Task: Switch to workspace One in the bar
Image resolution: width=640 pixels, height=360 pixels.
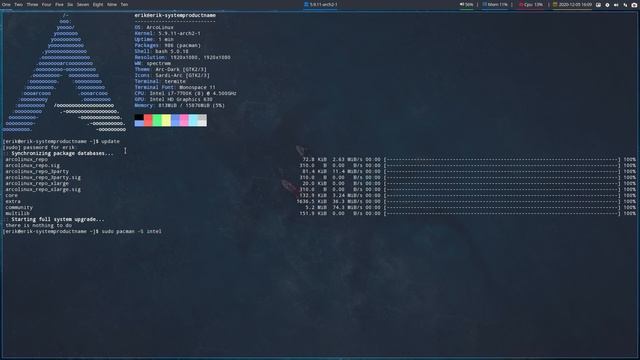Action: pos(6,4)
